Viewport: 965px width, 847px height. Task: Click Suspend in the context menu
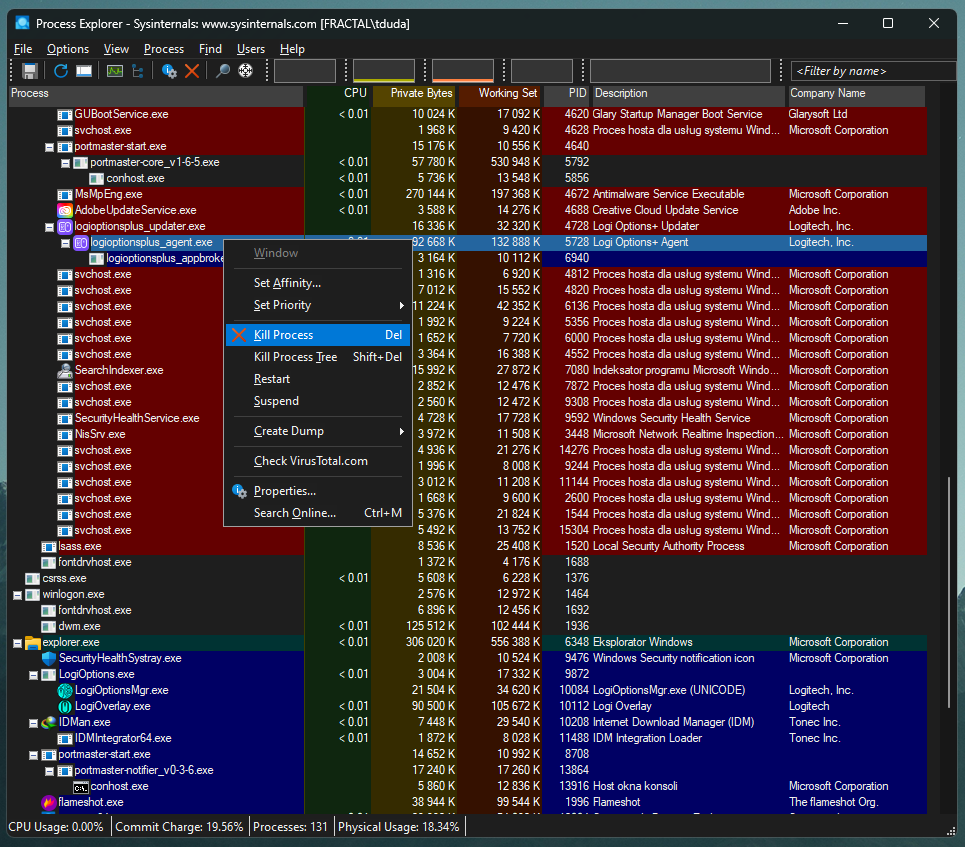[276, 401]
